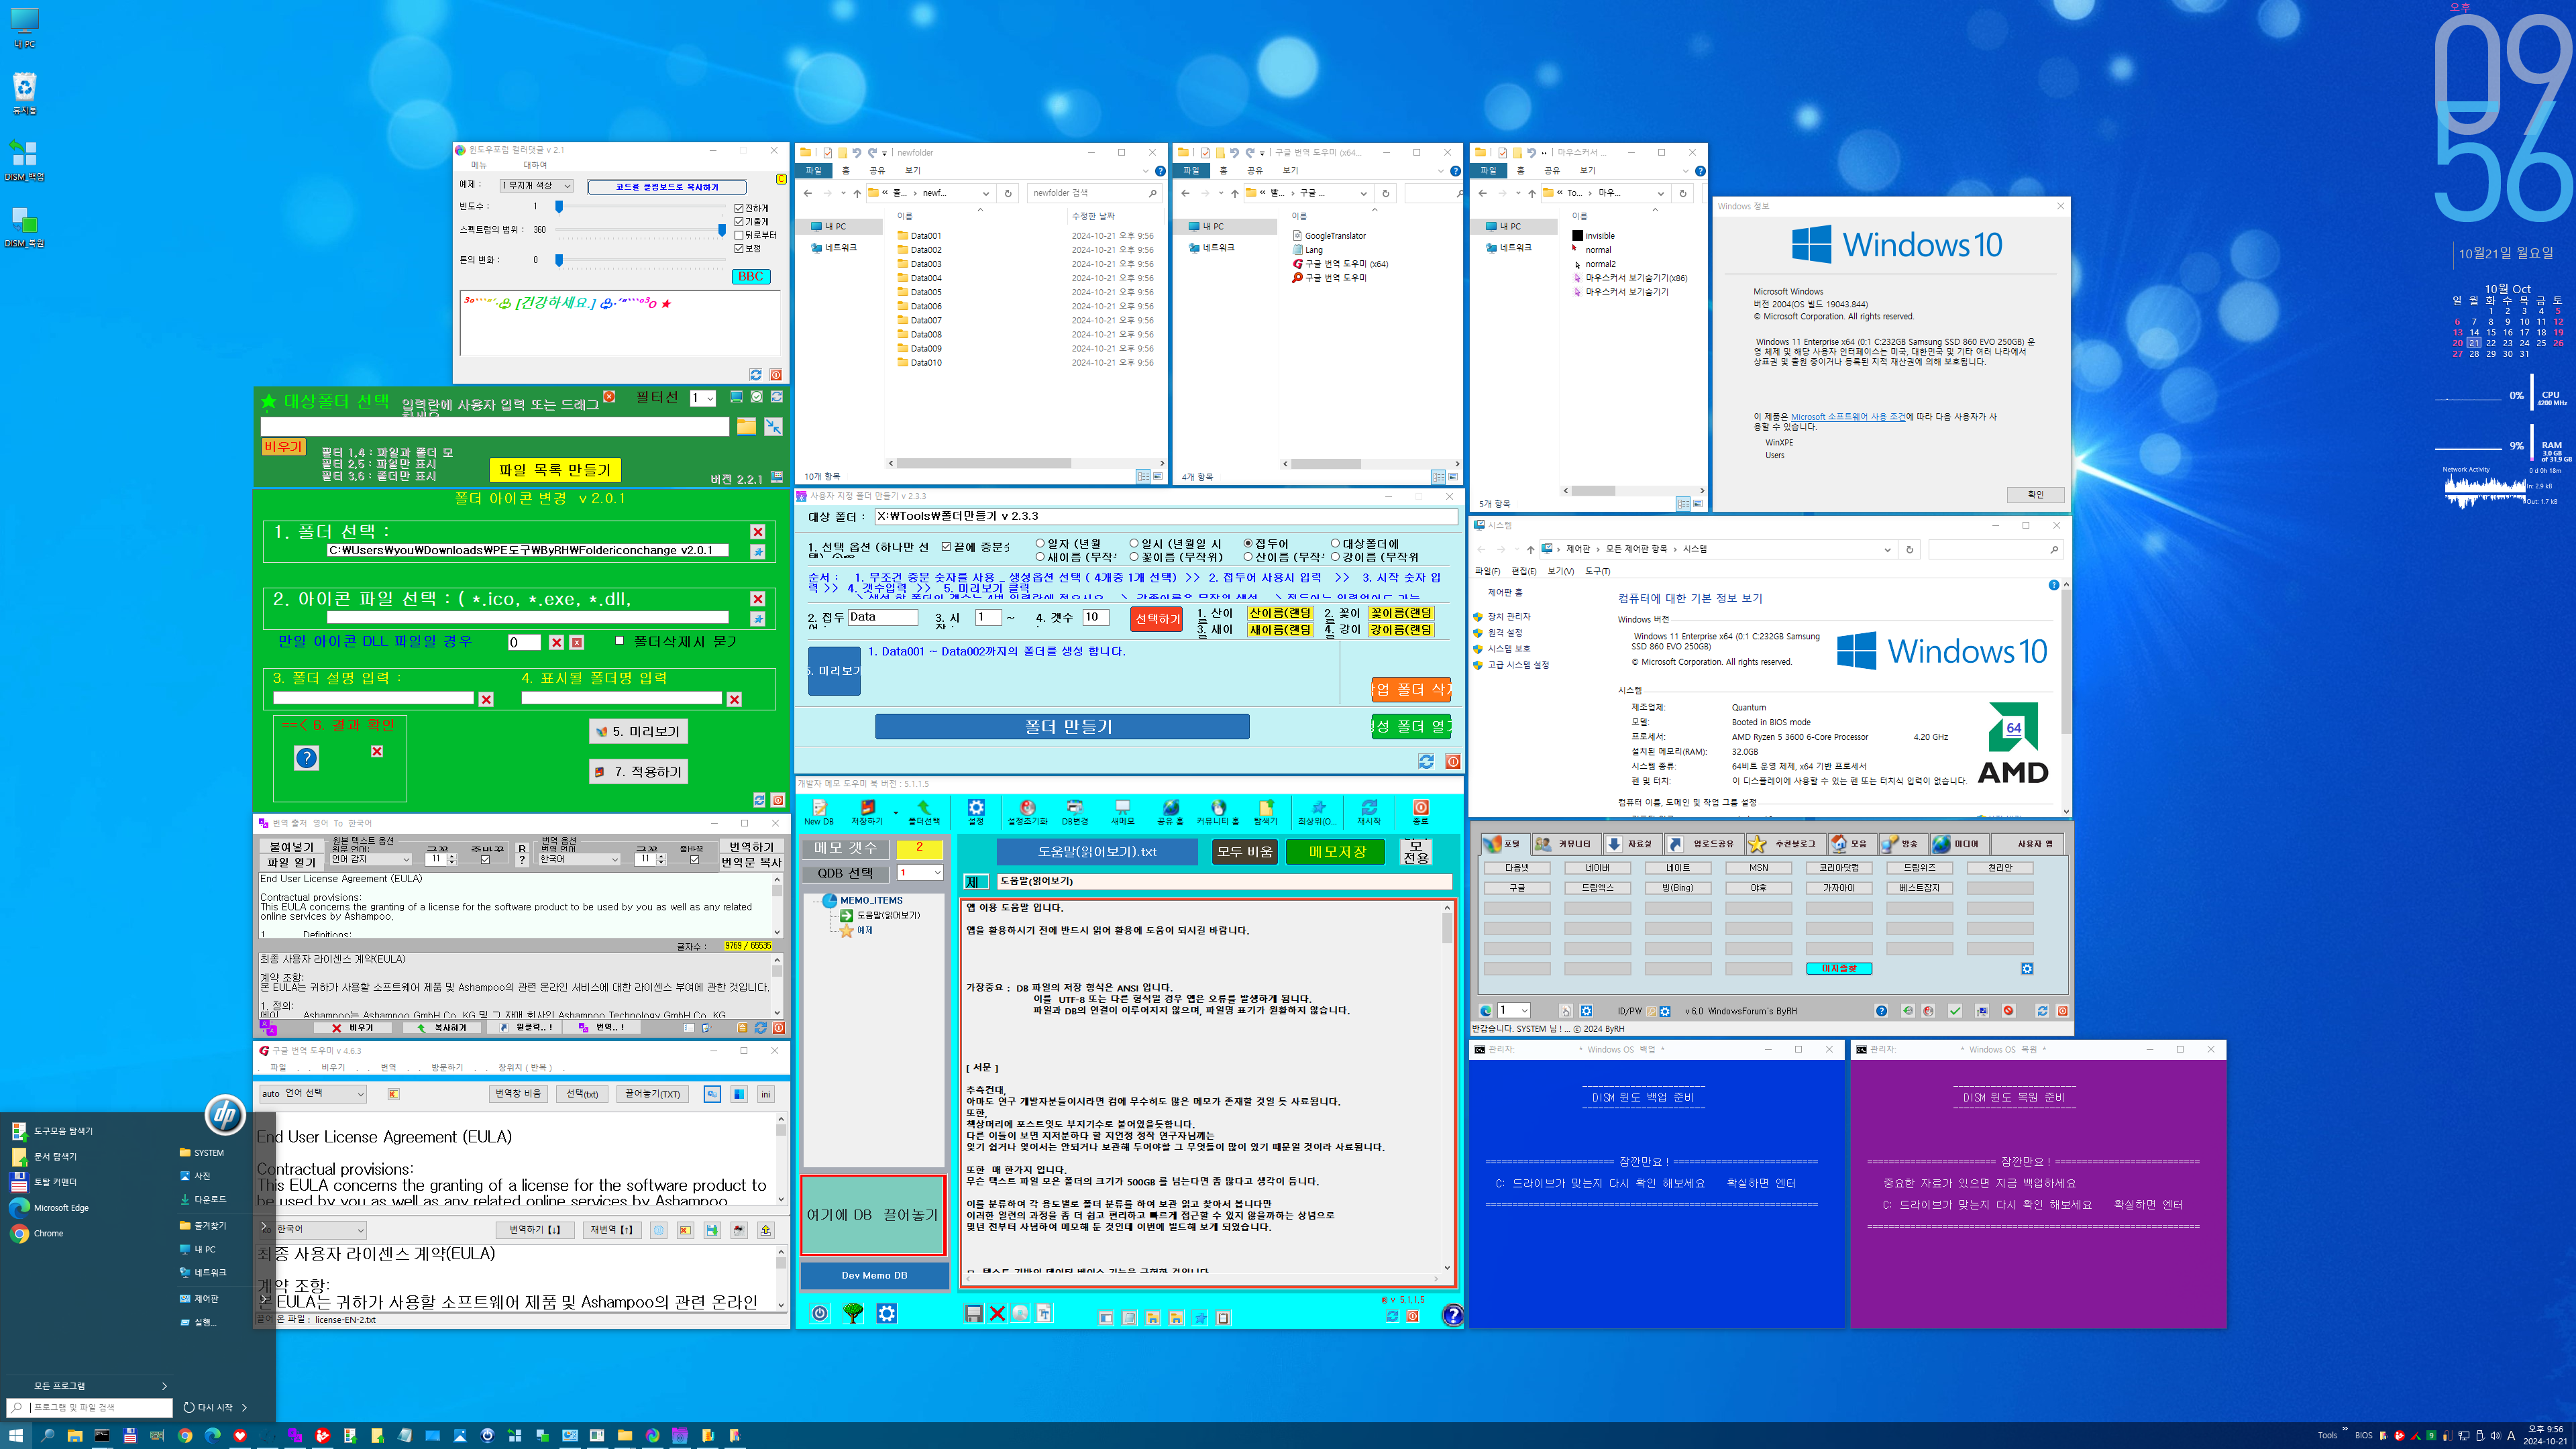Viewport: 2576px width, 1449px height.
Task: Click red prohibited icon in portal launcher bar
Action: pyautogui.click(x=2008, y=1011)
